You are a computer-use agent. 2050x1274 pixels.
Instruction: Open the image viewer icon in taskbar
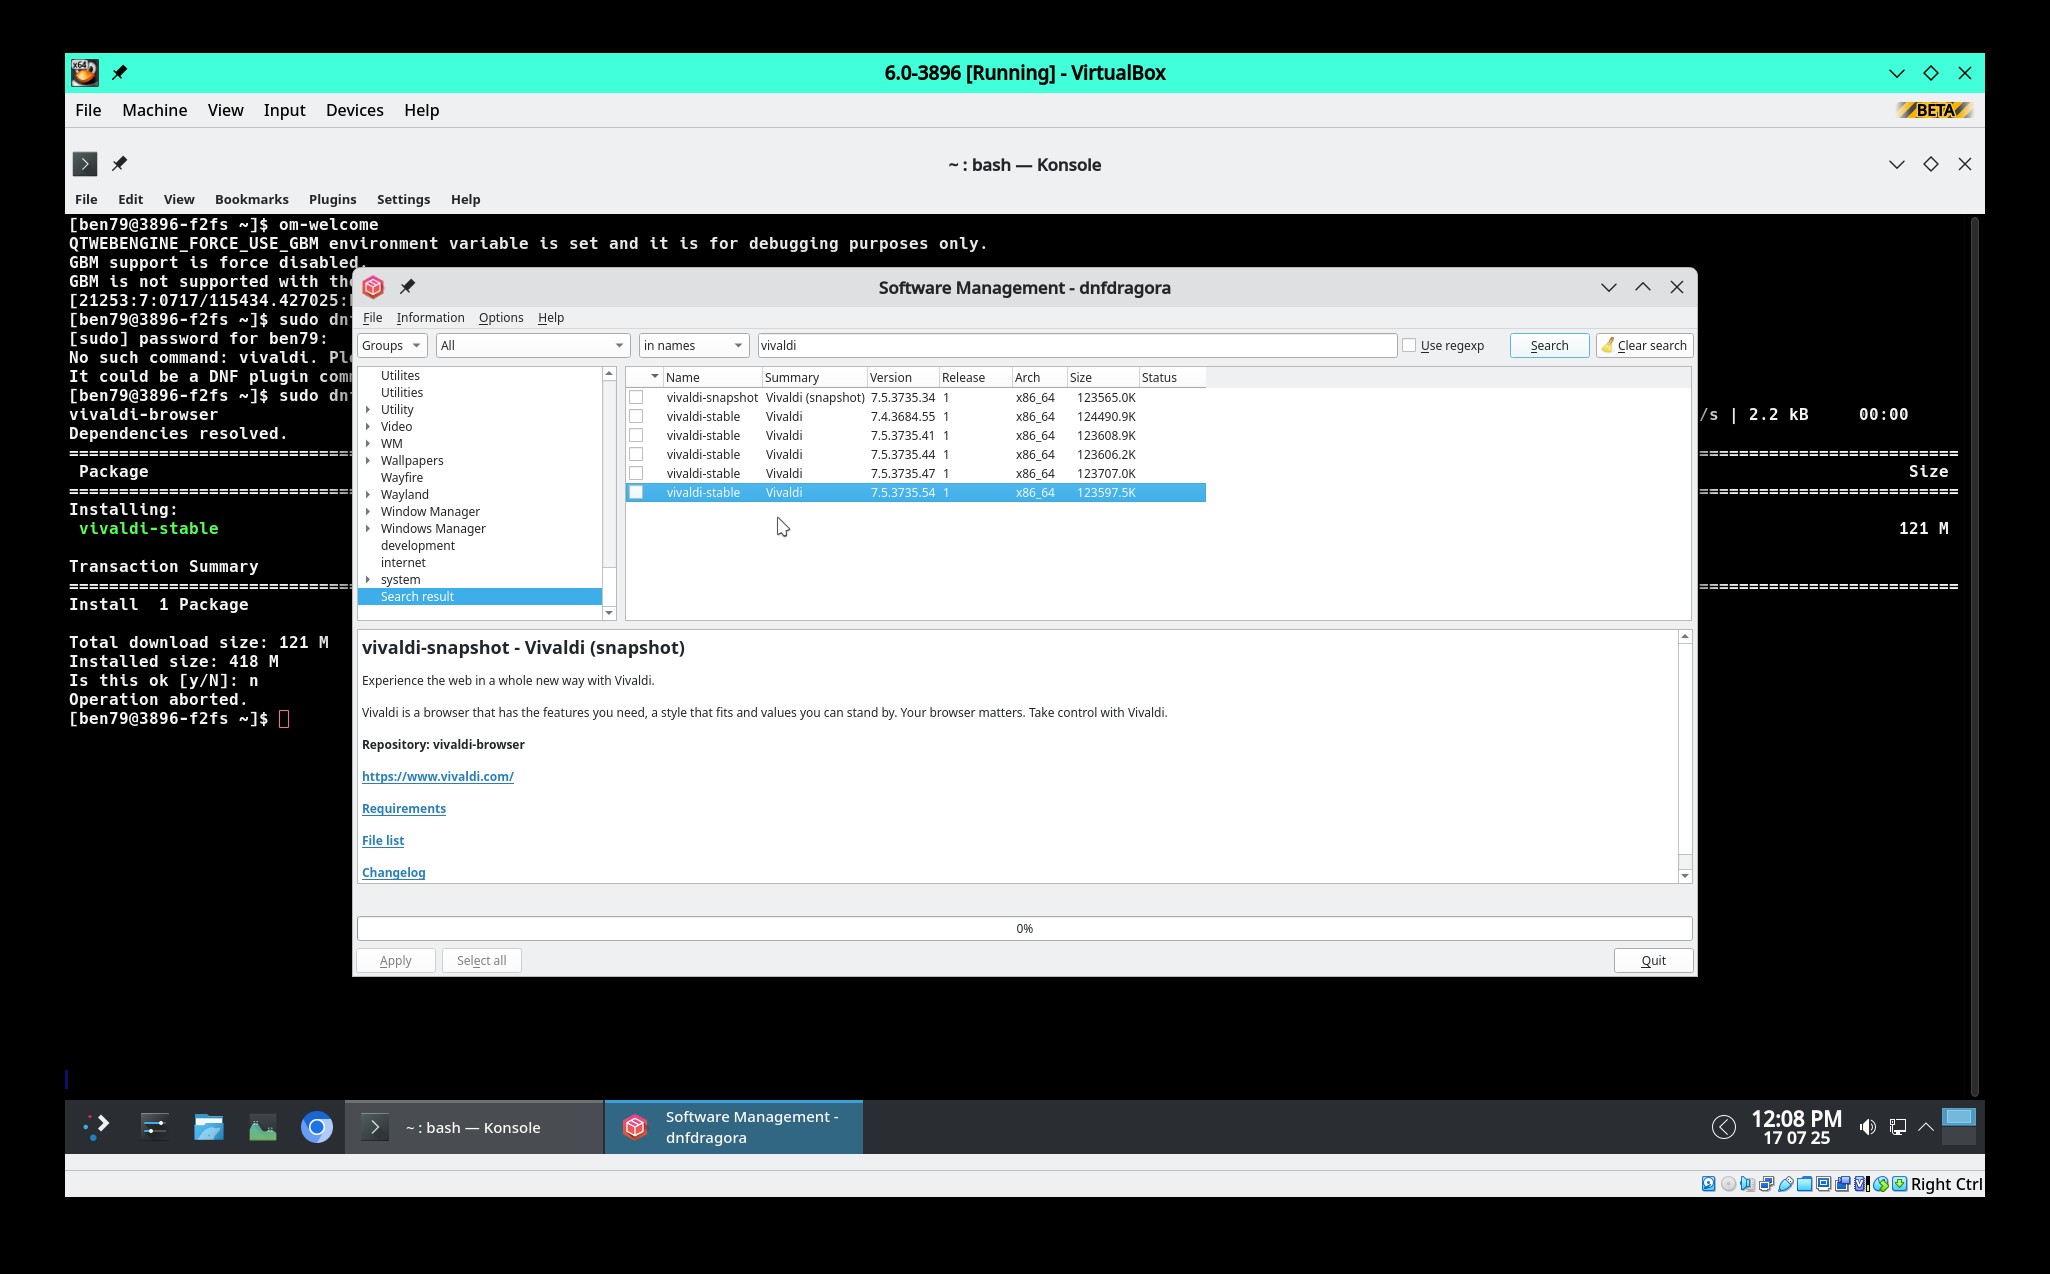click(262, 1127)
